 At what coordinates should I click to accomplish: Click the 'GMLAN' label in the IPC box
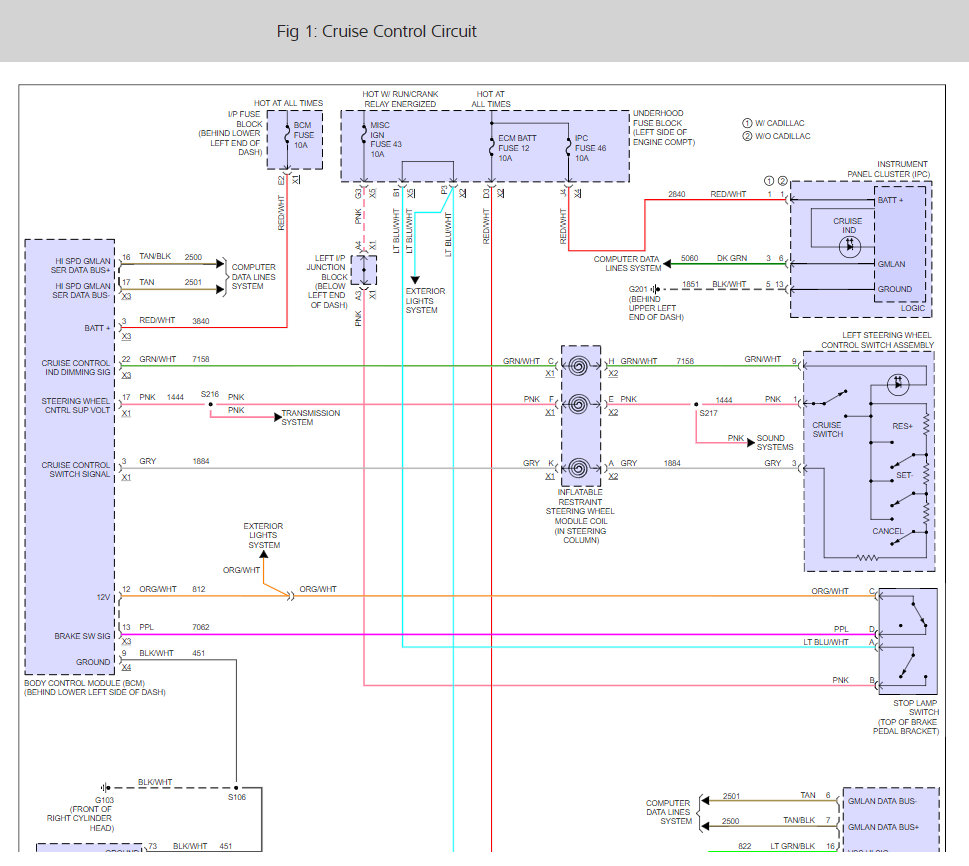click(x=891, y=264)
